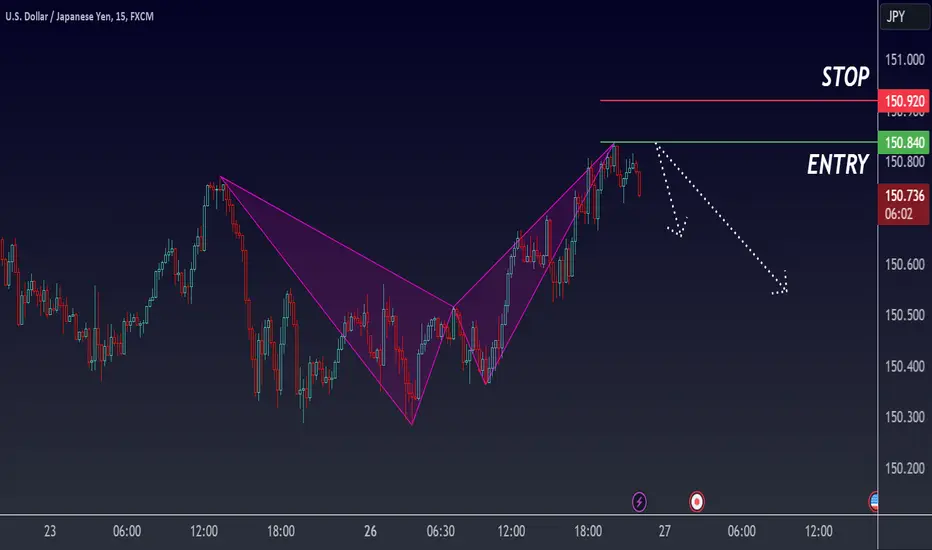Click the 23 date label on time axis
Screen dimensions: 932x550
tap(50, 531)
